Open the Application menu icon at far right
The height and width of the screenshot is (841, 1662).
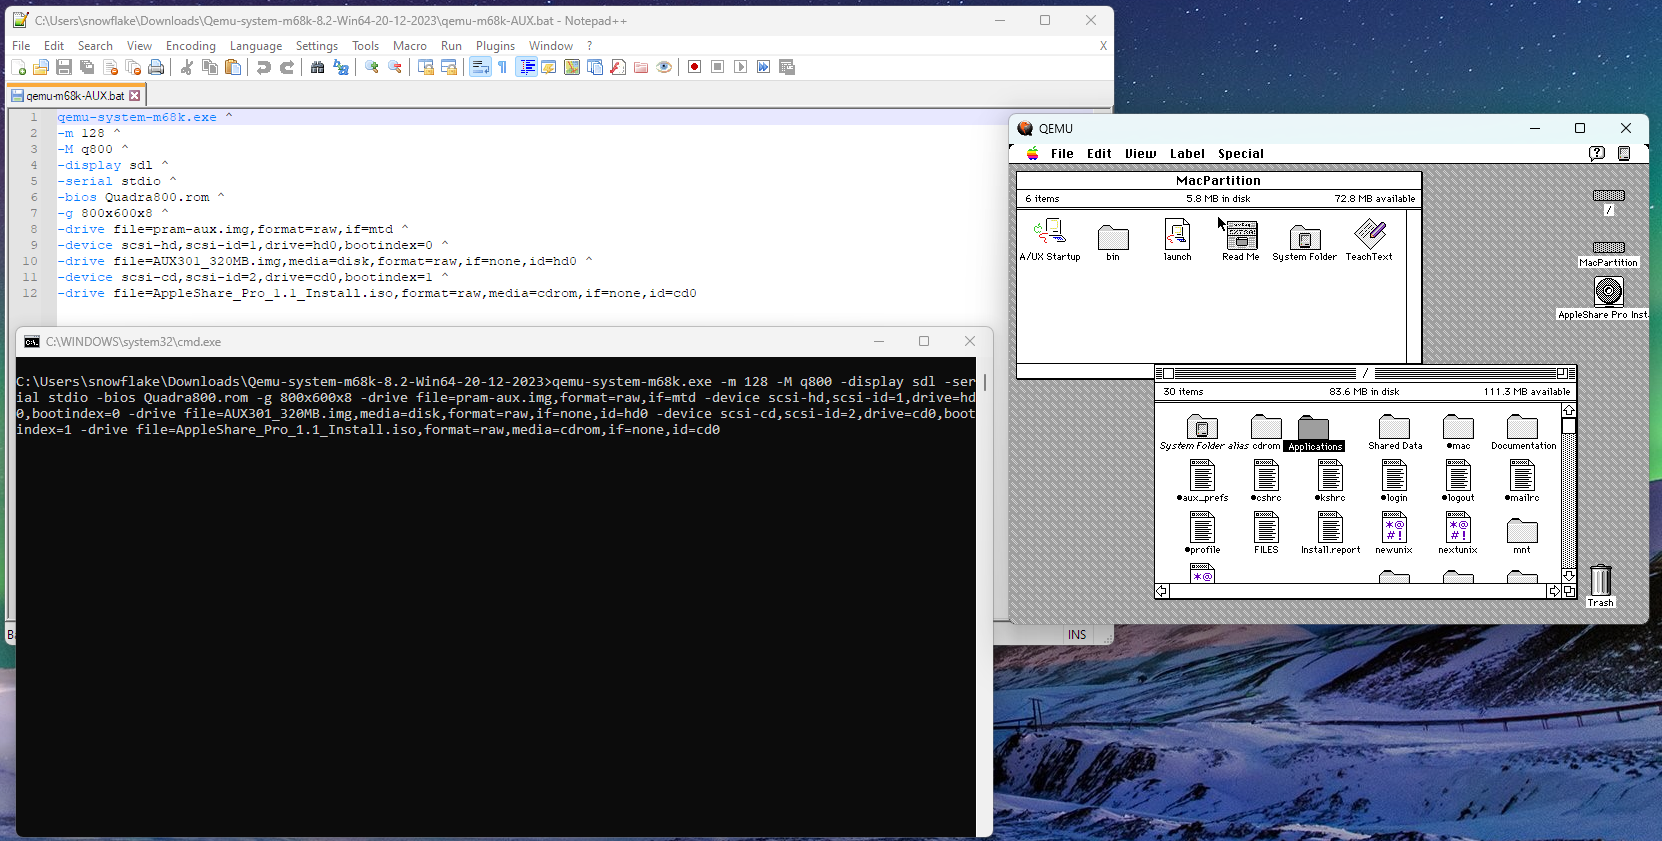click(1624, 153)
